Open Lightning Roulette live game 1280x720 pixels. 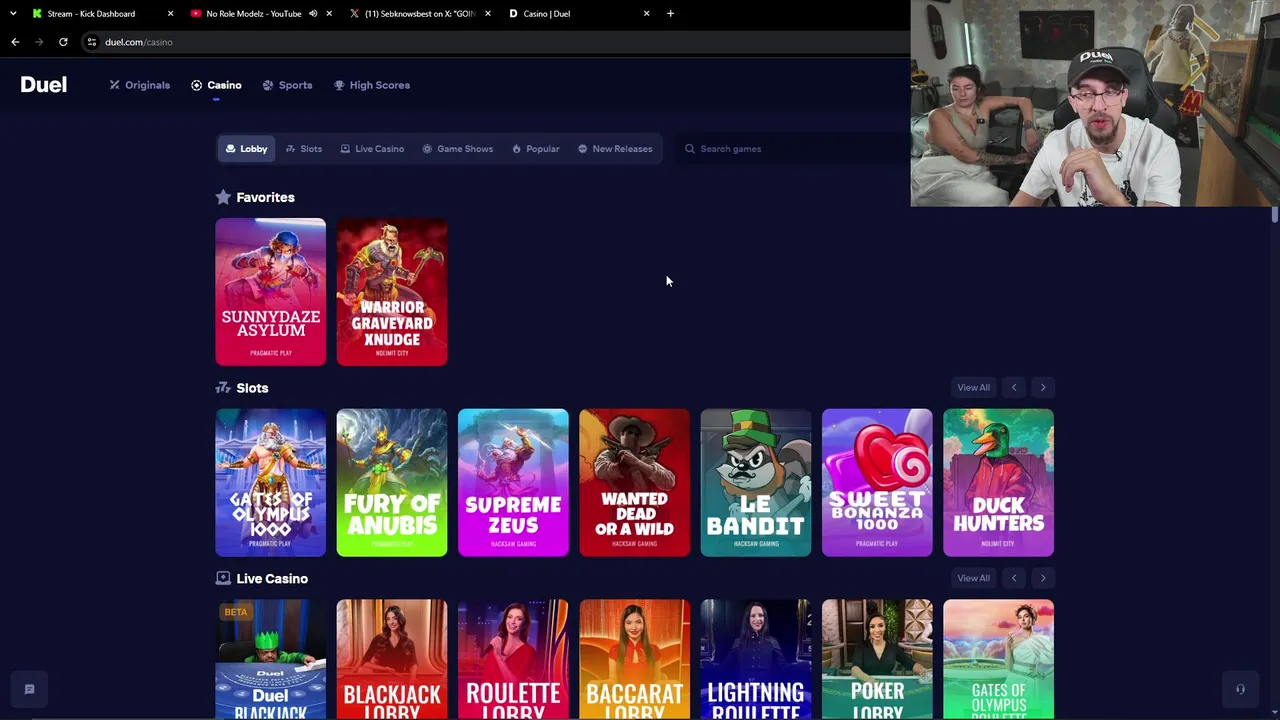(756, 659)
